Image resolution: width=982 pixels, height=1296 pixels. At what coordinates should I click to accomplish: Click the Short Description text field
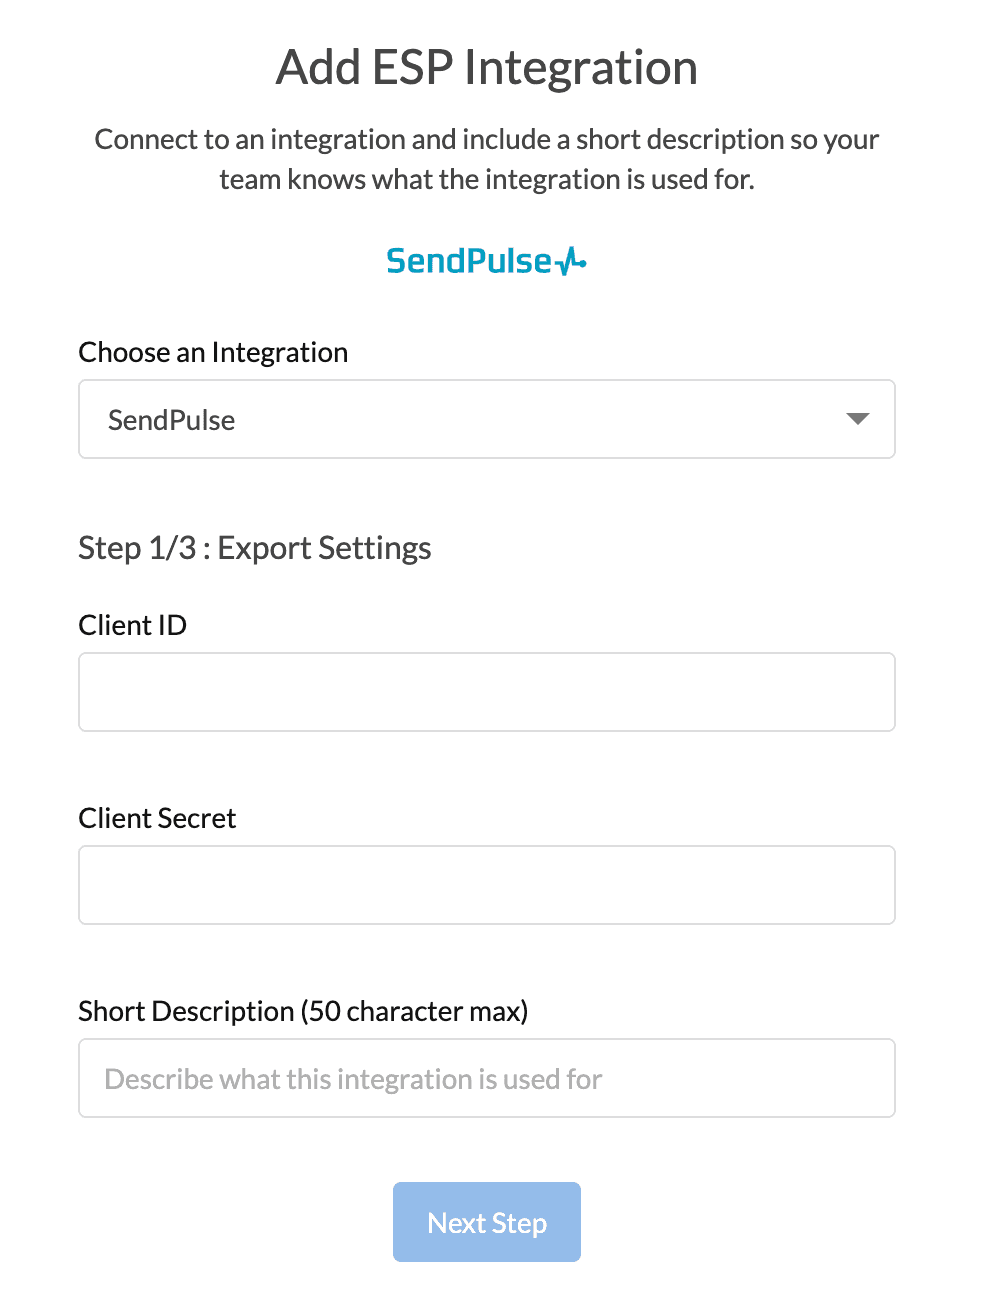[487, 1078]
